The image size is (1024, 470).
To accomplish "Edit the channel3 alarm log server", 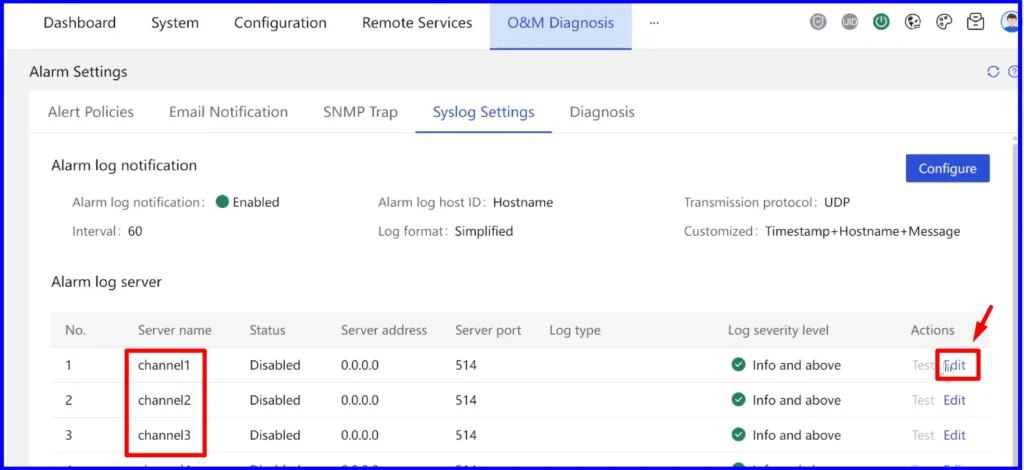I will tap(954, 435).
